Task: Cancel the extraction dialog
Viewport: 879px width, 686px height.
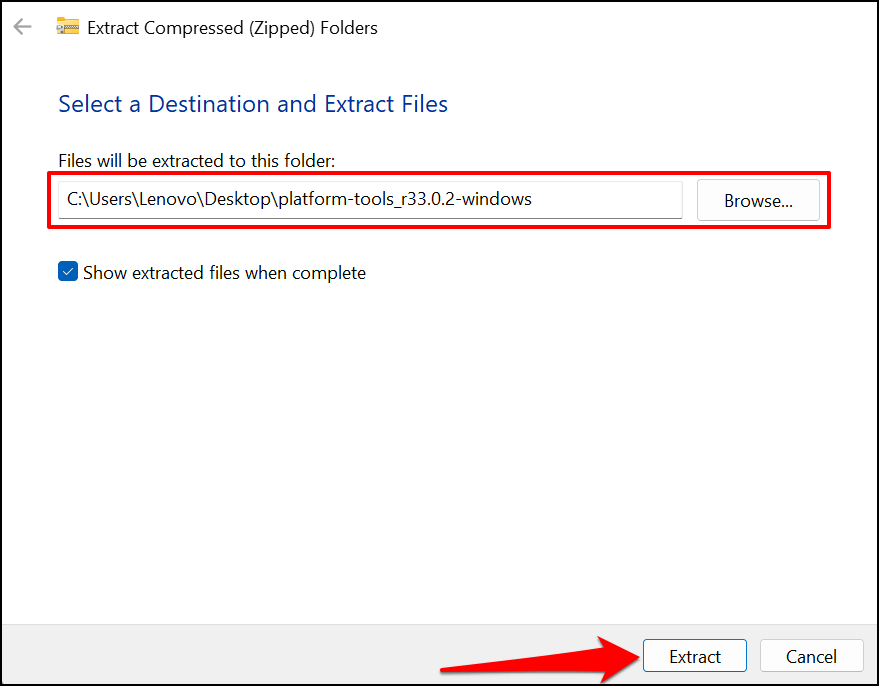Action: tap(811, 656)
